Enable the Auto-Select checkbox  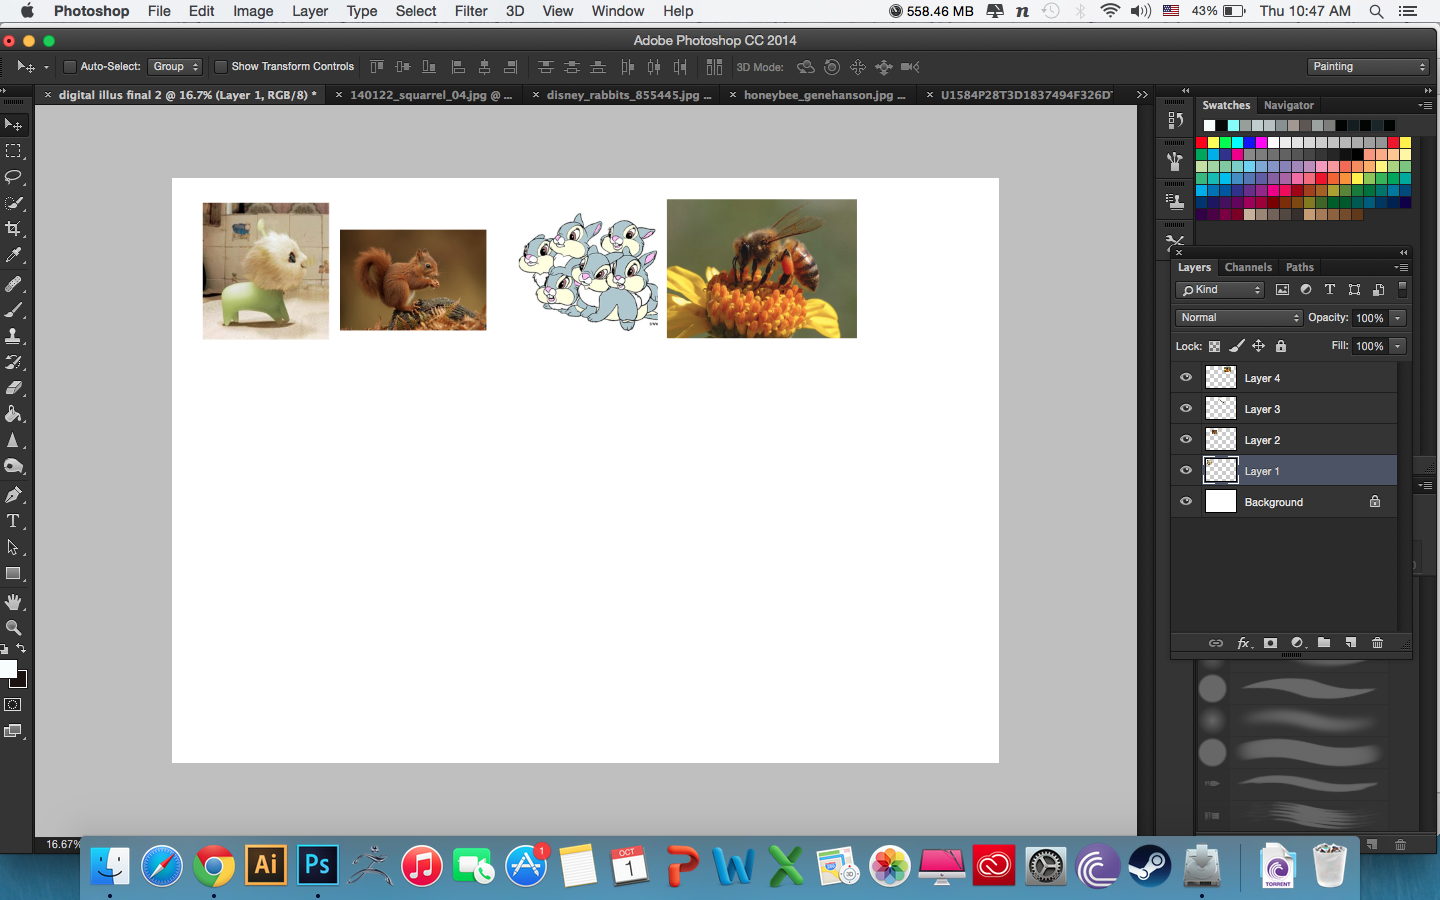[69, 67]
